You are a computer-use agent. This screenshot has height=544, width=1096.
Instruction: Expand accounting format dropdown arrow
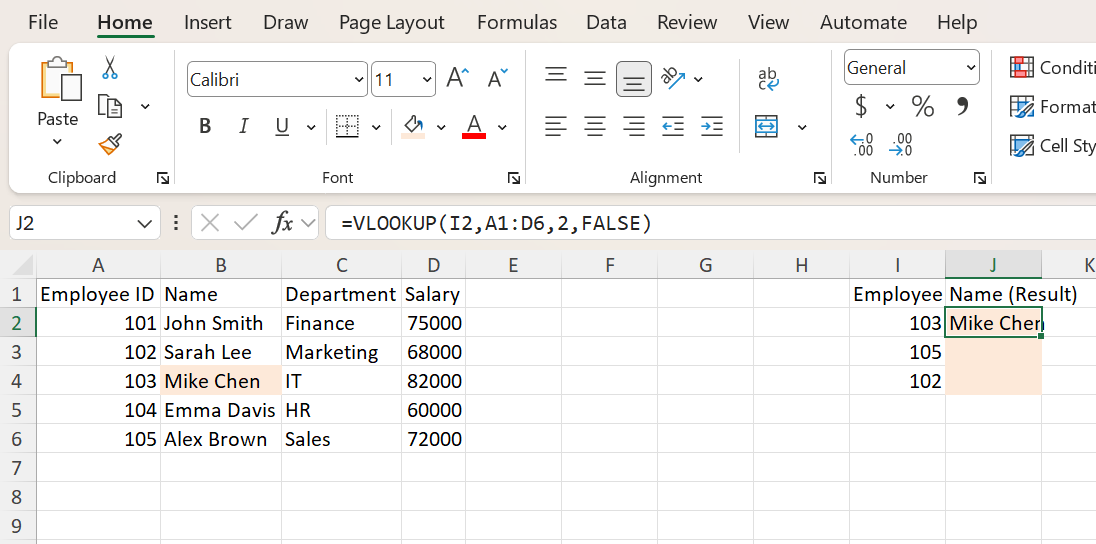click(890, 106)
